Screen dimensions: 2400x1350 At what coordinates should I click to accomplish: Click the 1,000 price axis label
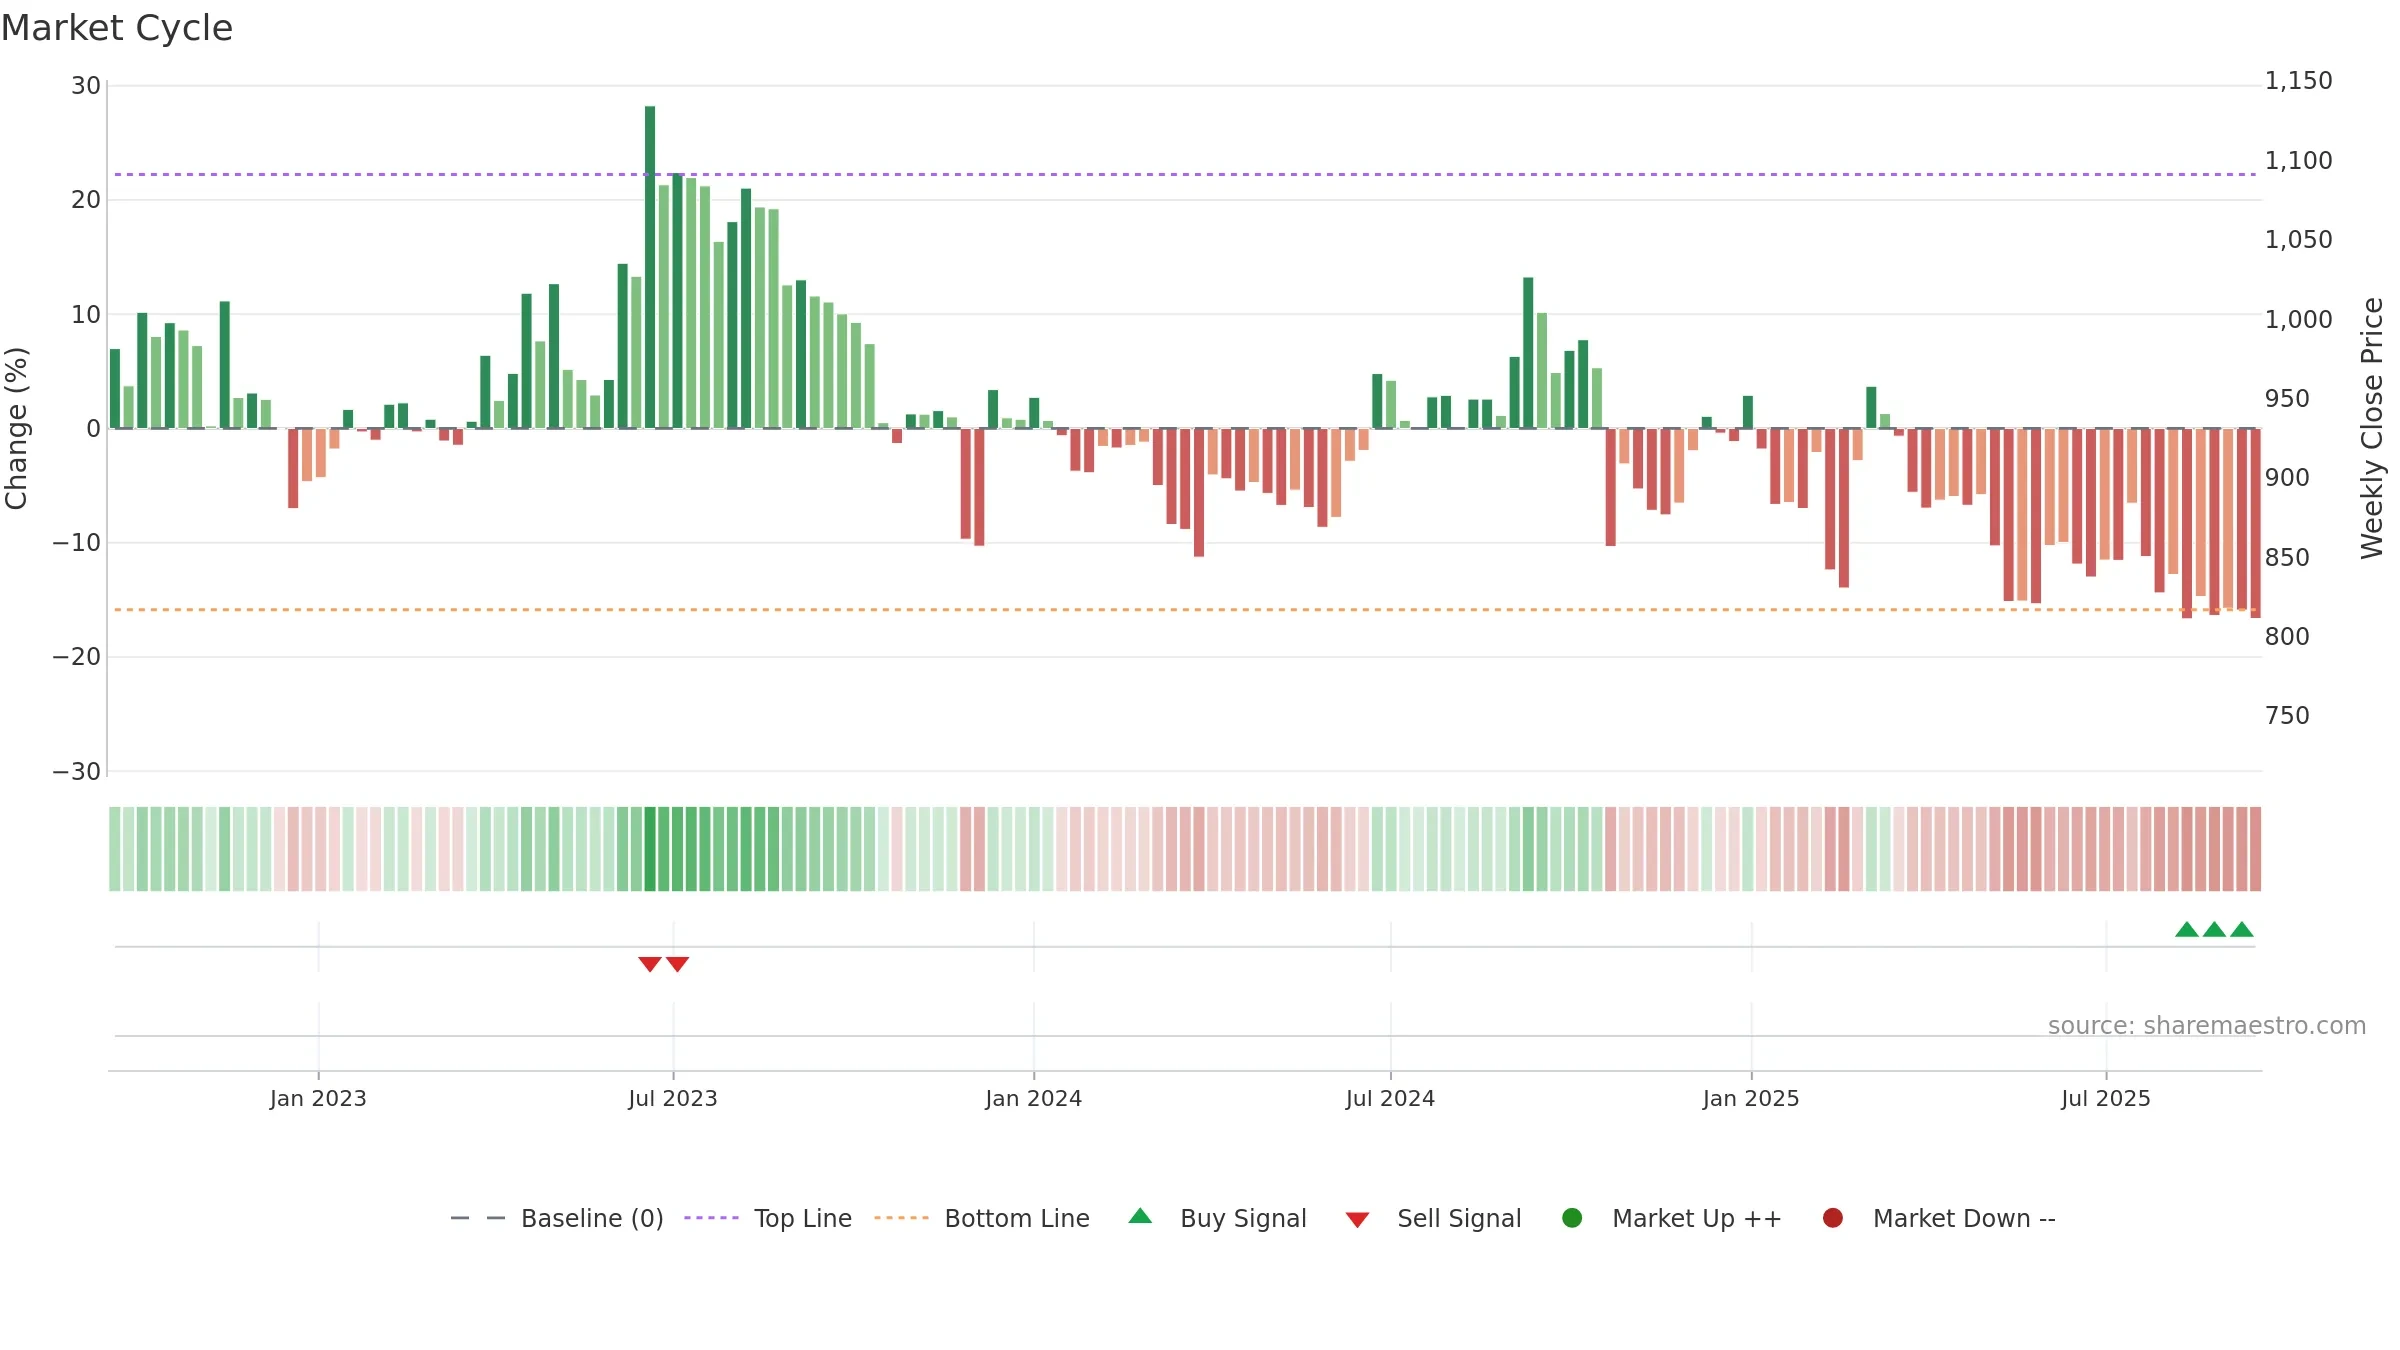(x=2298, y=319)
